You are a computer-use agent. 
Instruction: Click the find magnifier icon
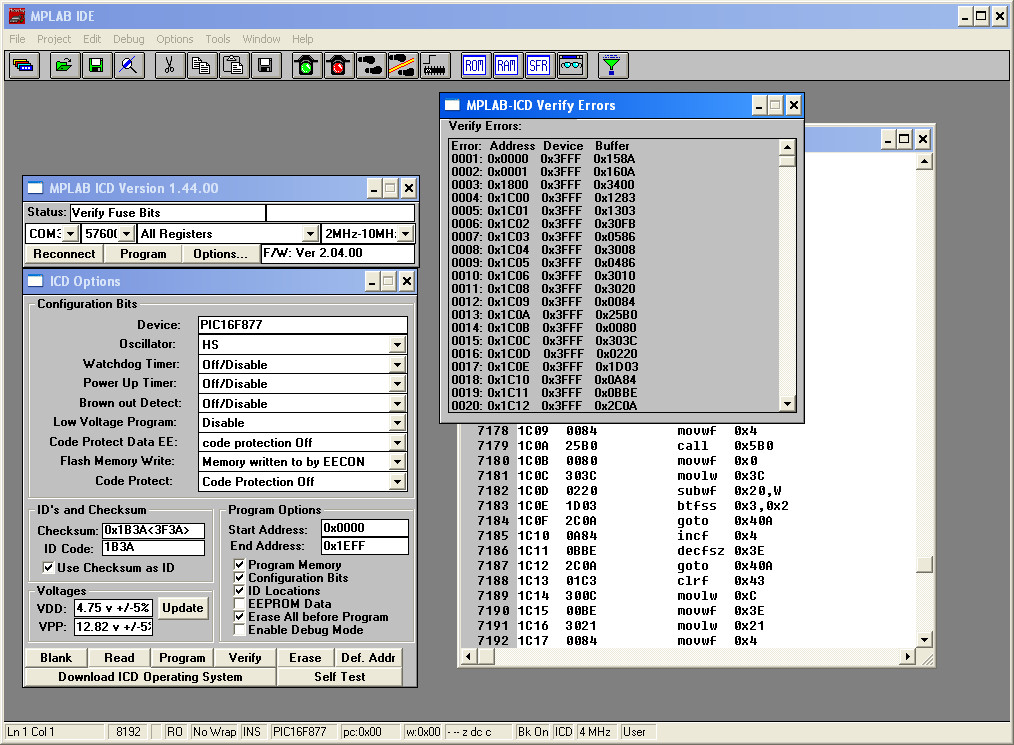(128, 65)
